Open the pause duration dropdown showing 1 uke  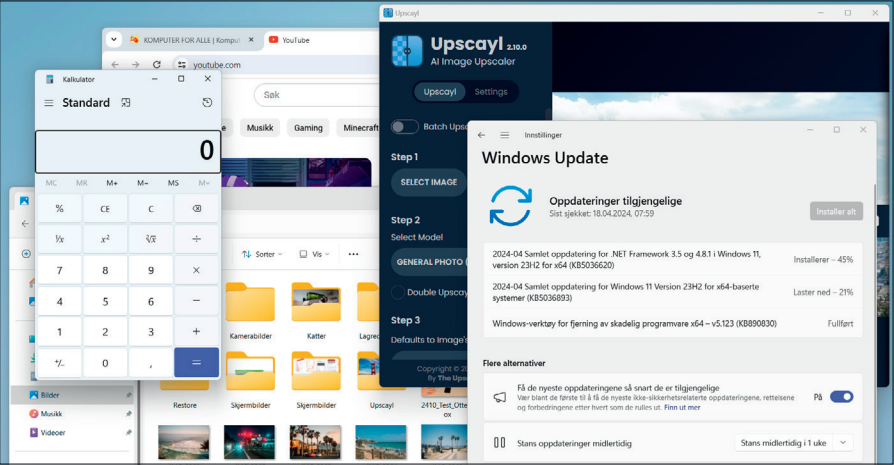click(794, 442)
